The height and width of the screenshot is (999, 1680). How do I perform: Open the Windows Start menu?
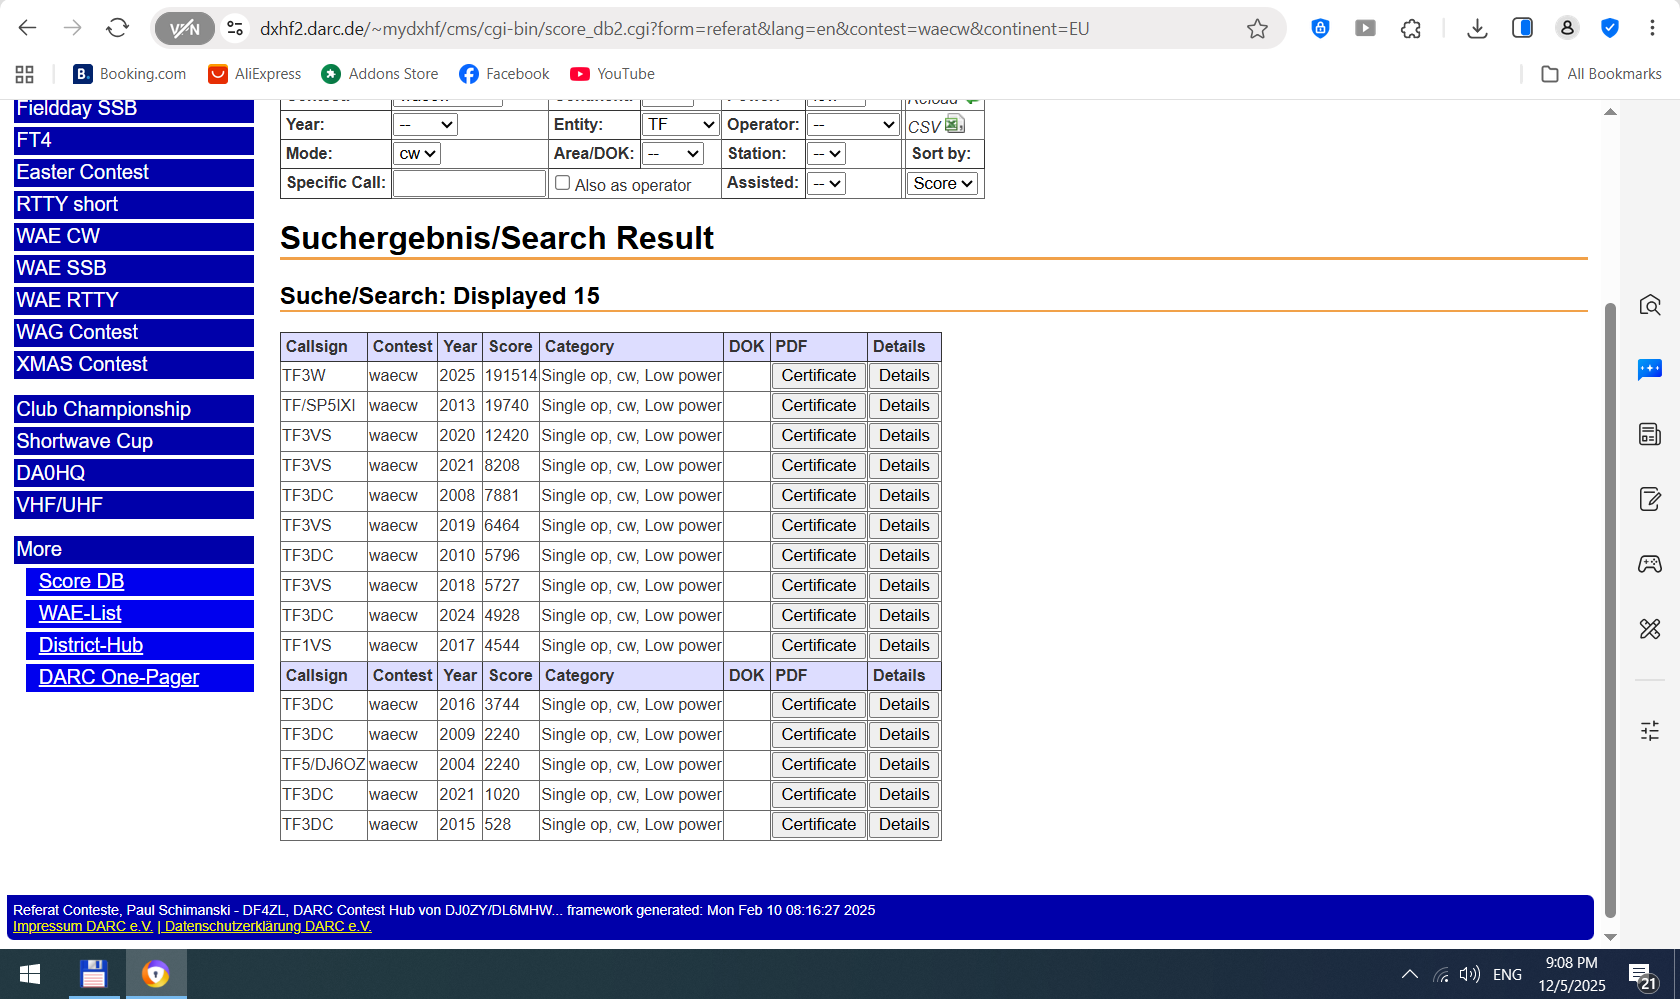(30, 974)
